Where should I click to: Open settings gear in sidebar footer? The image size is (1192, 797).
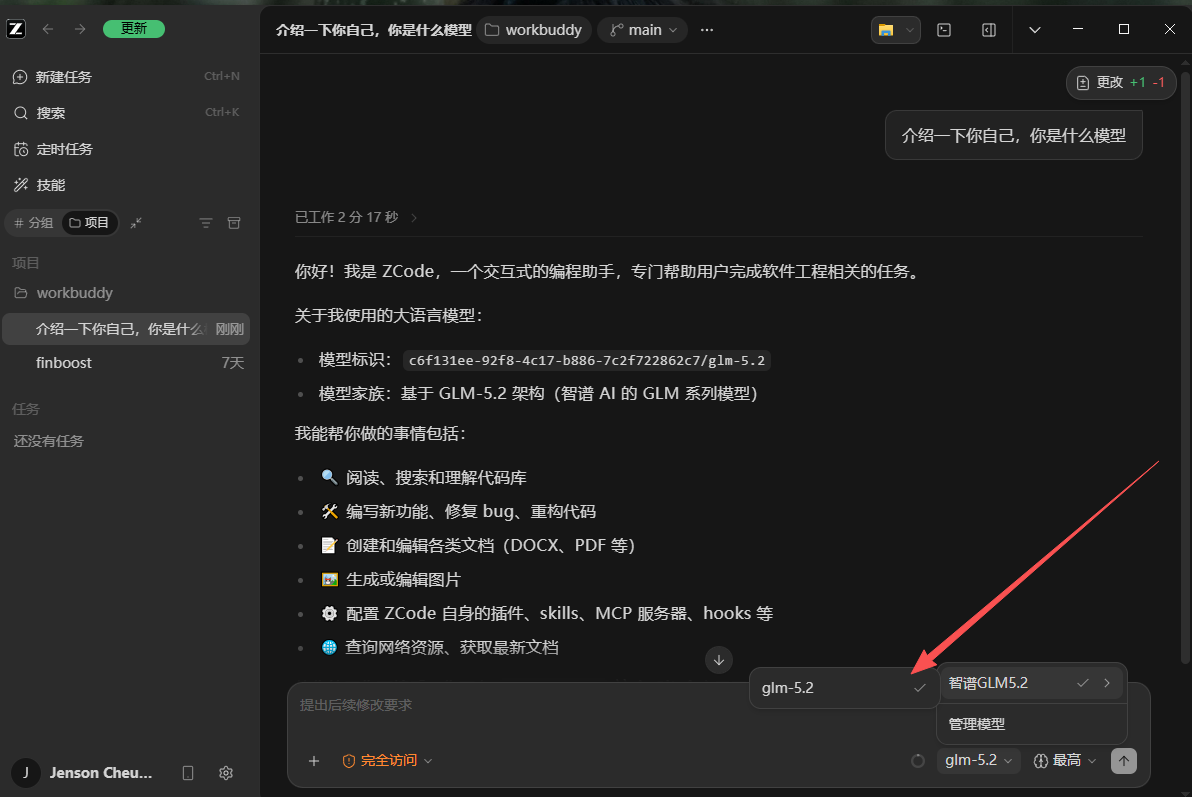pyautogui.click(x=226, y=773)
